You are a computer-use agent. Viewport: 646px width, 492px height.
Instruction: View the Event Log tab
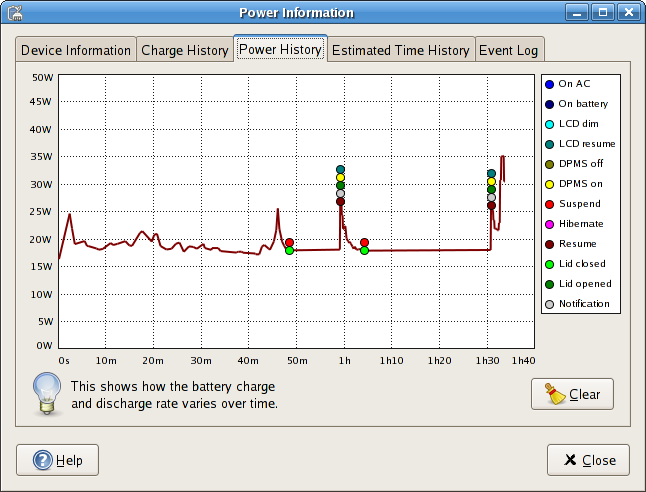(510, 50)
